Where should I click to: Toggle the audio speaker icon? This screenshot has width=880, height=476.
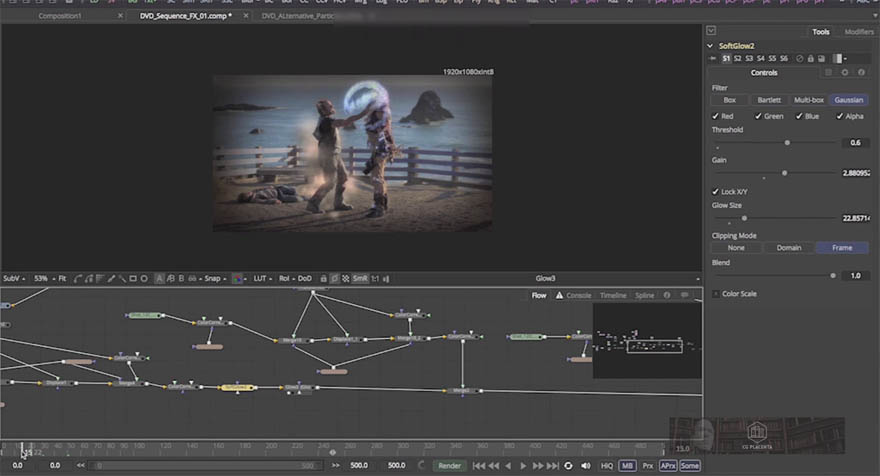585,465
